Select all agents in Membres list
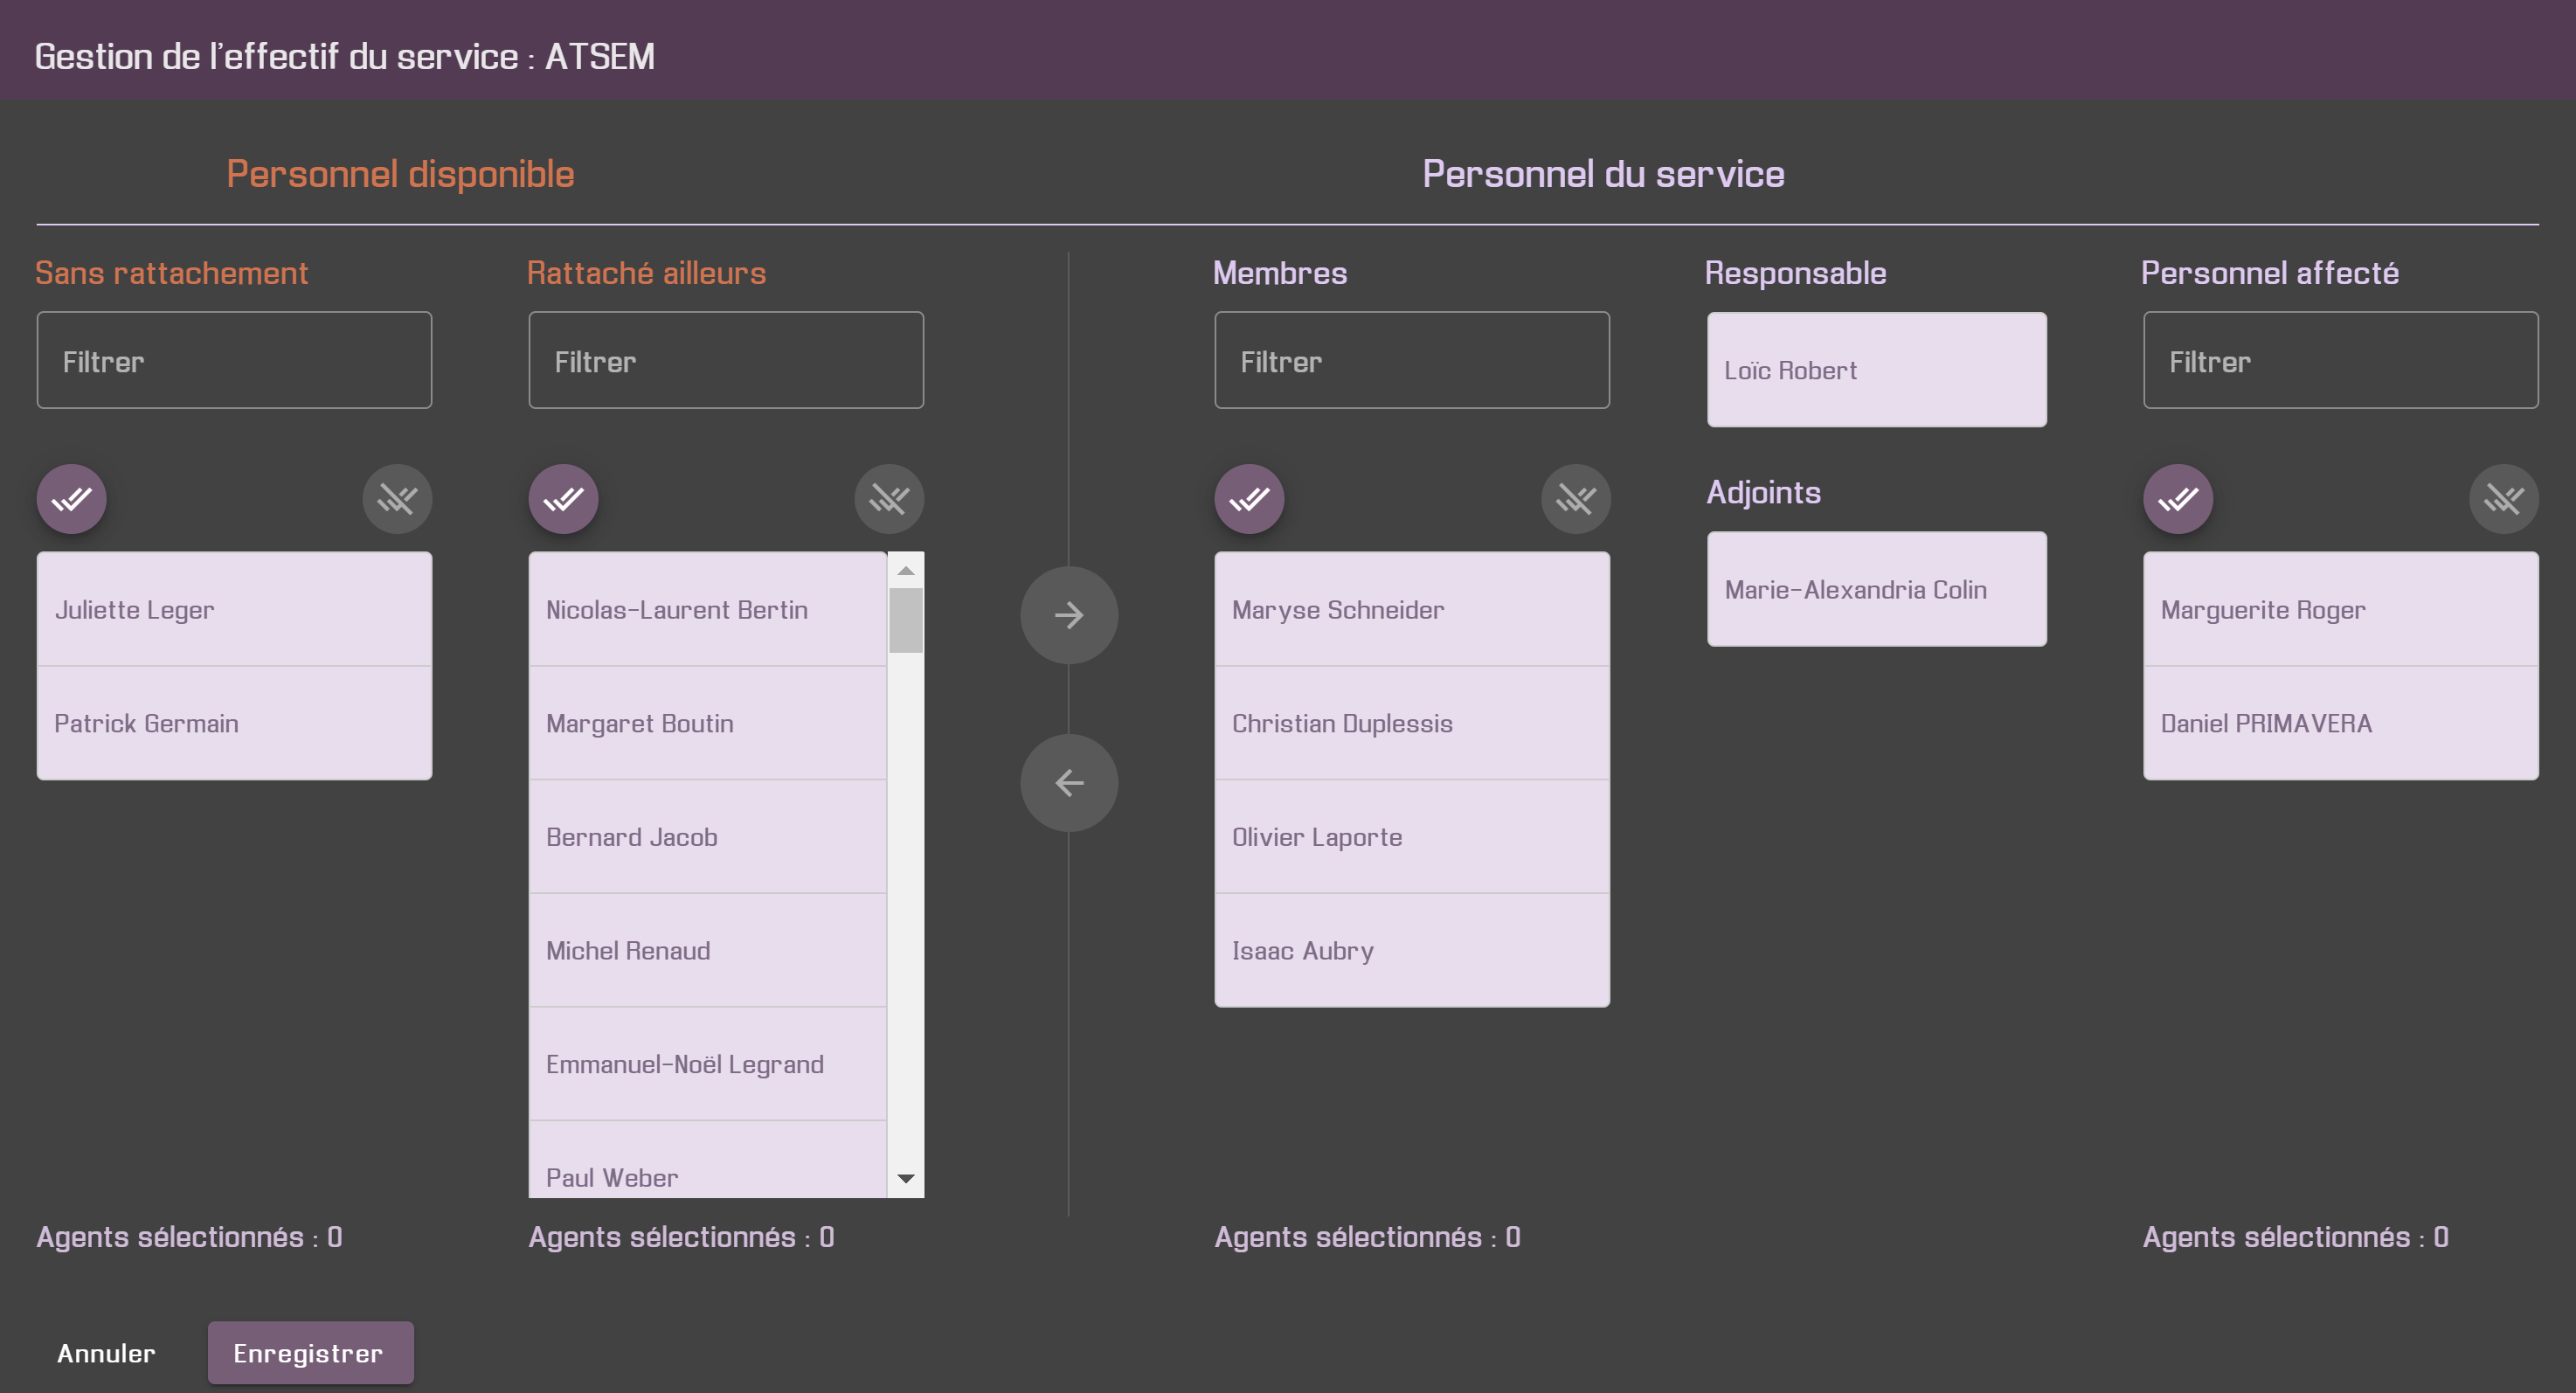2576x1393 pixels. point(1250,498)
